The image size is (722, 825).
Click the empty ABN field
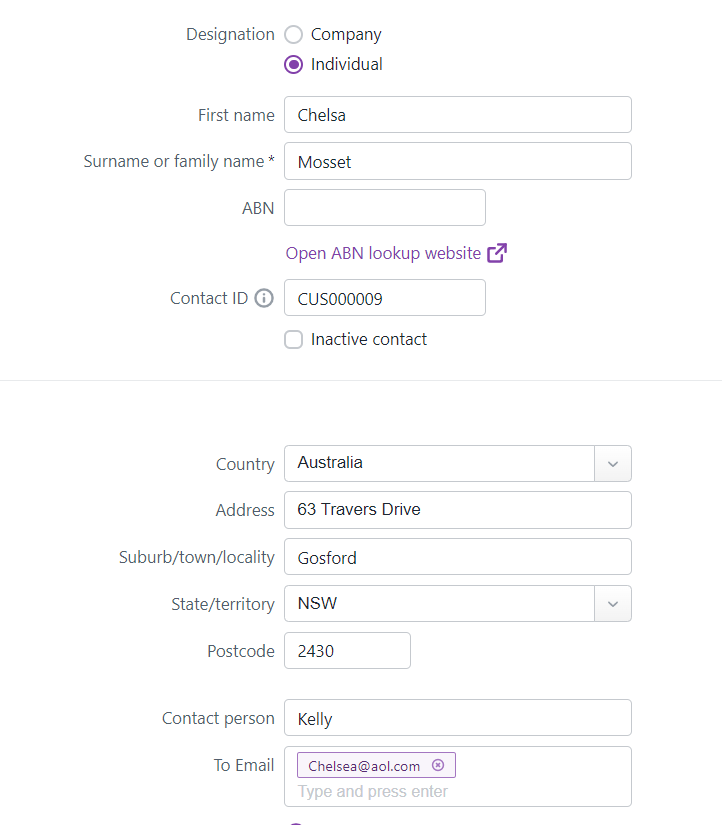tap(385, 208)
